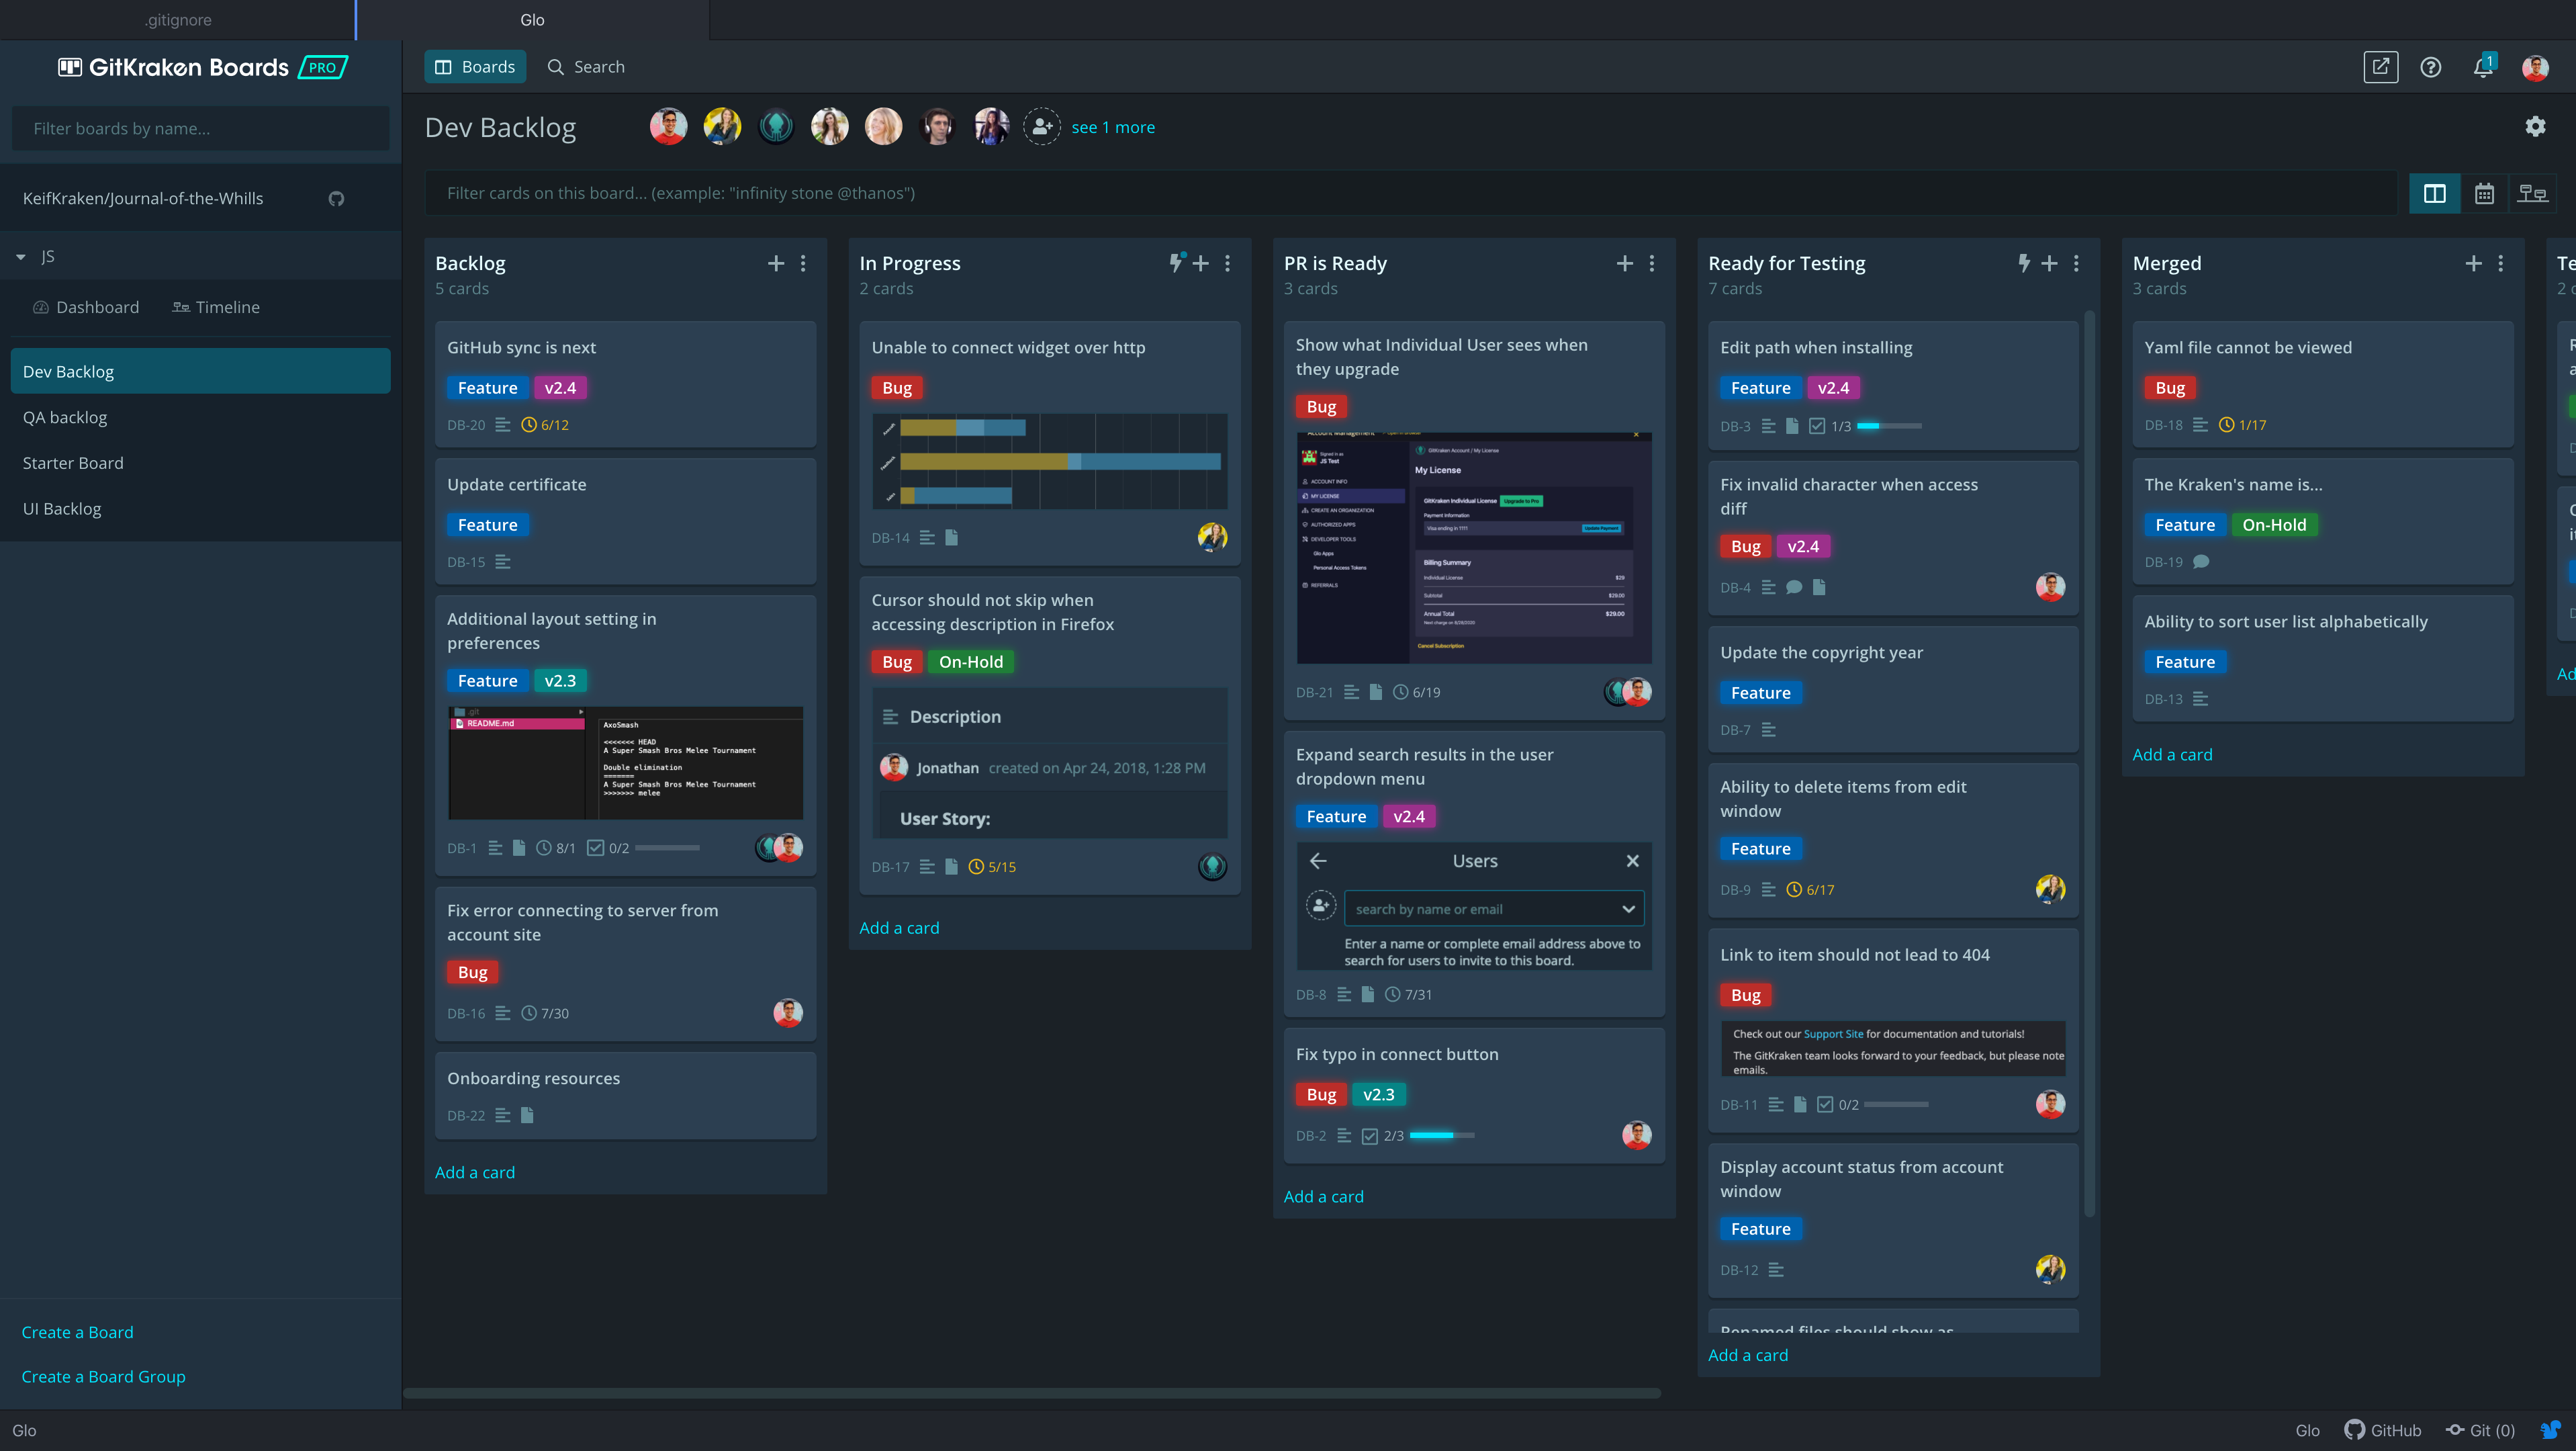Open In Progress column automation bolt
The width and height of the screenshot is (2576, 1451).
[x=1177, y=262]
